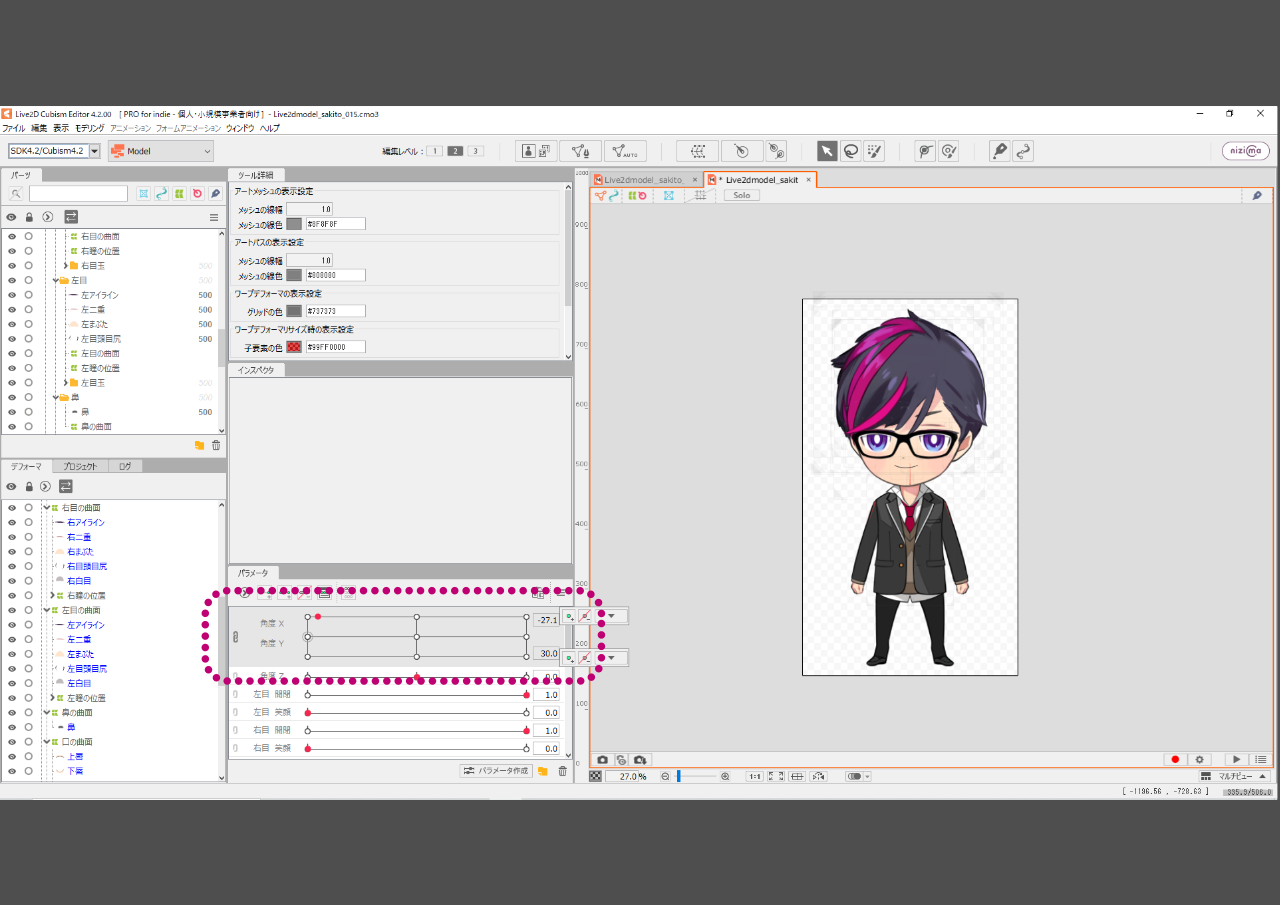Select the glue tool
Image resolution: width=1280 pixels, height=905 pixels.
[925, 151]
